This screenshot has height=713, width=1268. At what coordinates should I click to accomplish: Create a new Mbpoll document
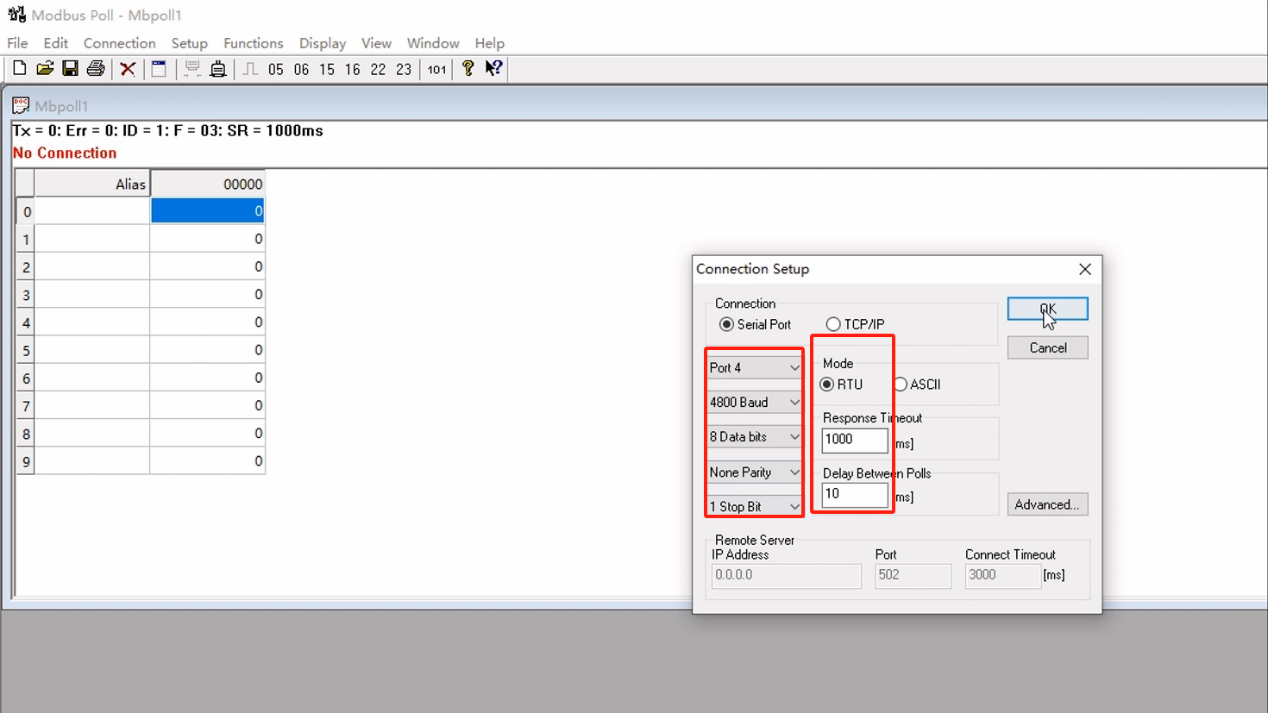tap(18, 68)
